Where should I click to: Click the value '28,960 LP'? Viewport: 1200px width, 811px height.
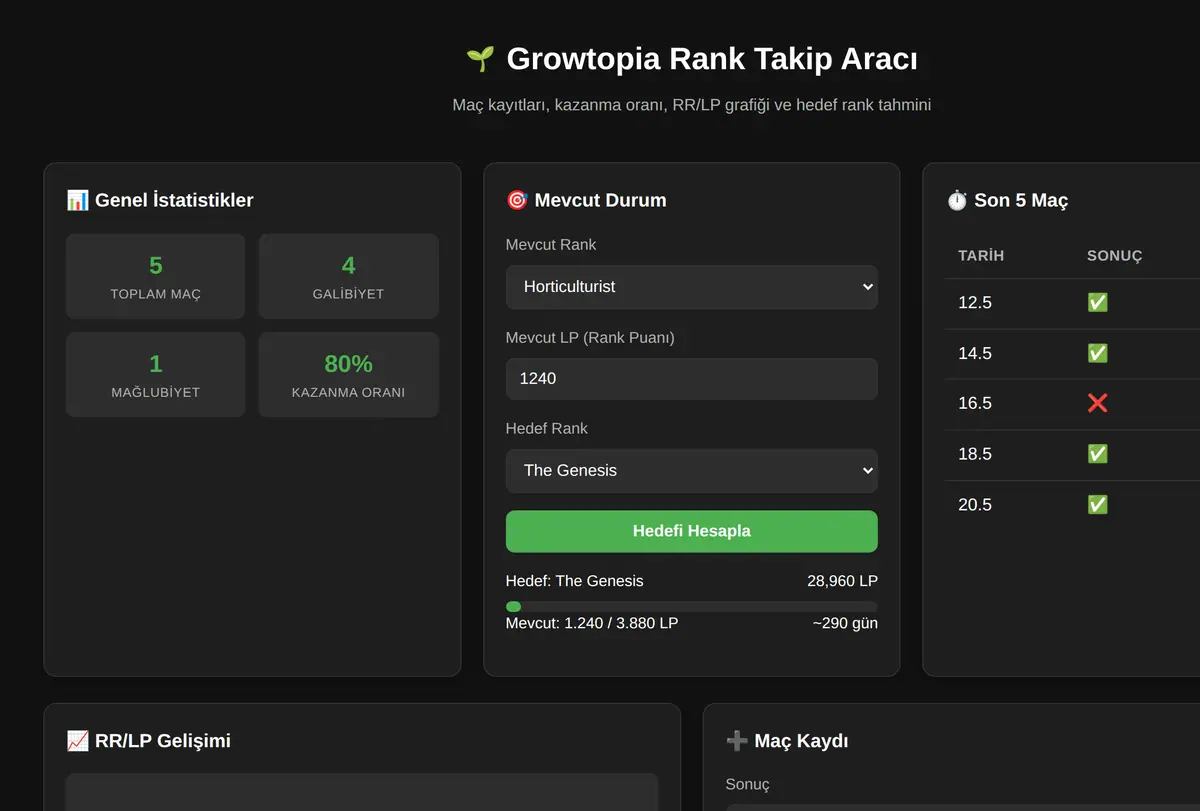(x=842, y=581)
